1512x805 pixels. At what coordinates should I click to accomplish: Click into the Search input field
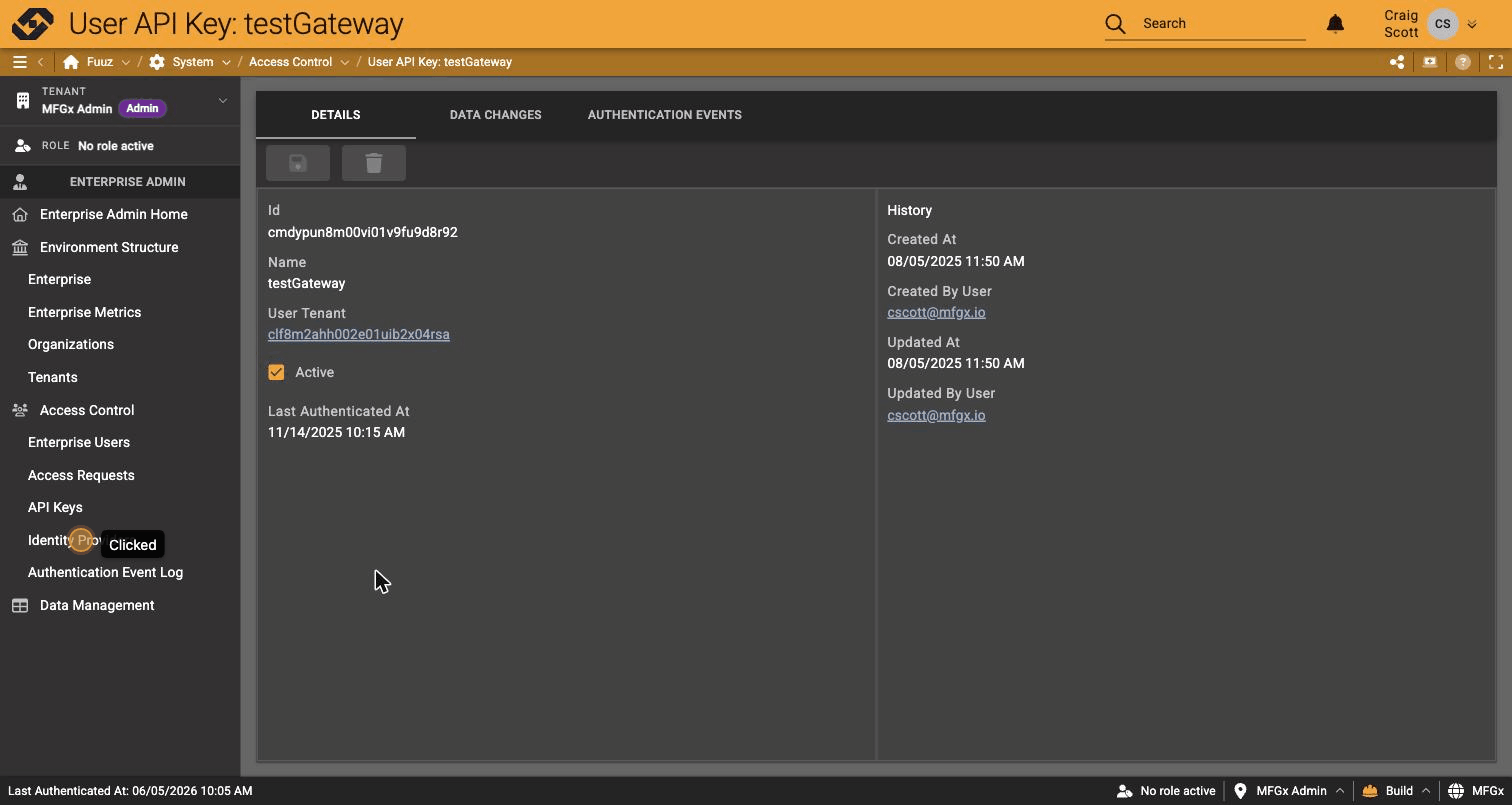point(1223,23)
